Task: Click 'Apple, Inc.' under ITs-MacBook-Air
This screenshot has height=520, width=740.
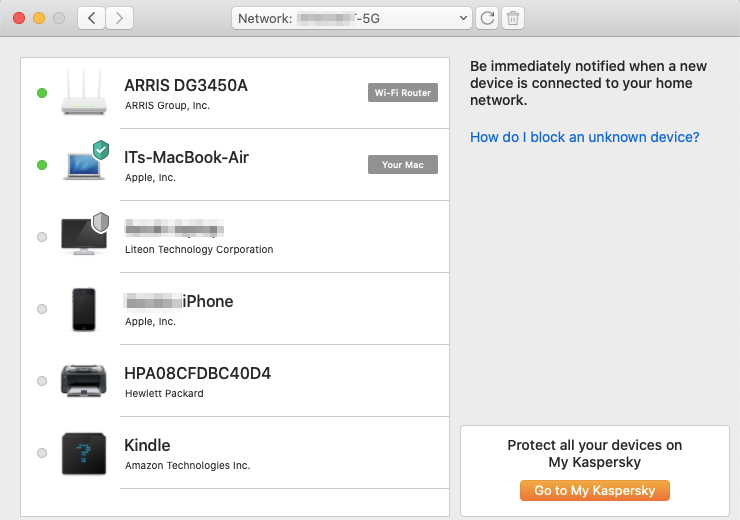Action: coord(151,178)
